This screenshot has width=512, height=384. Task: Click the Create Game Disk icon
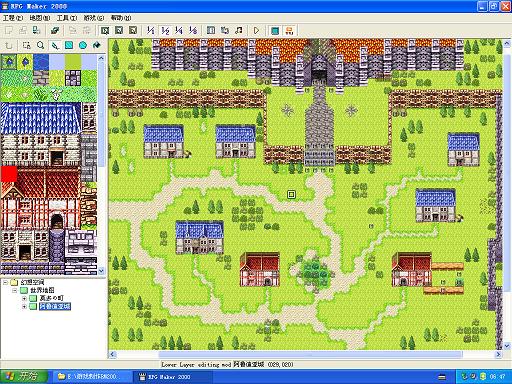coord(55,31)
